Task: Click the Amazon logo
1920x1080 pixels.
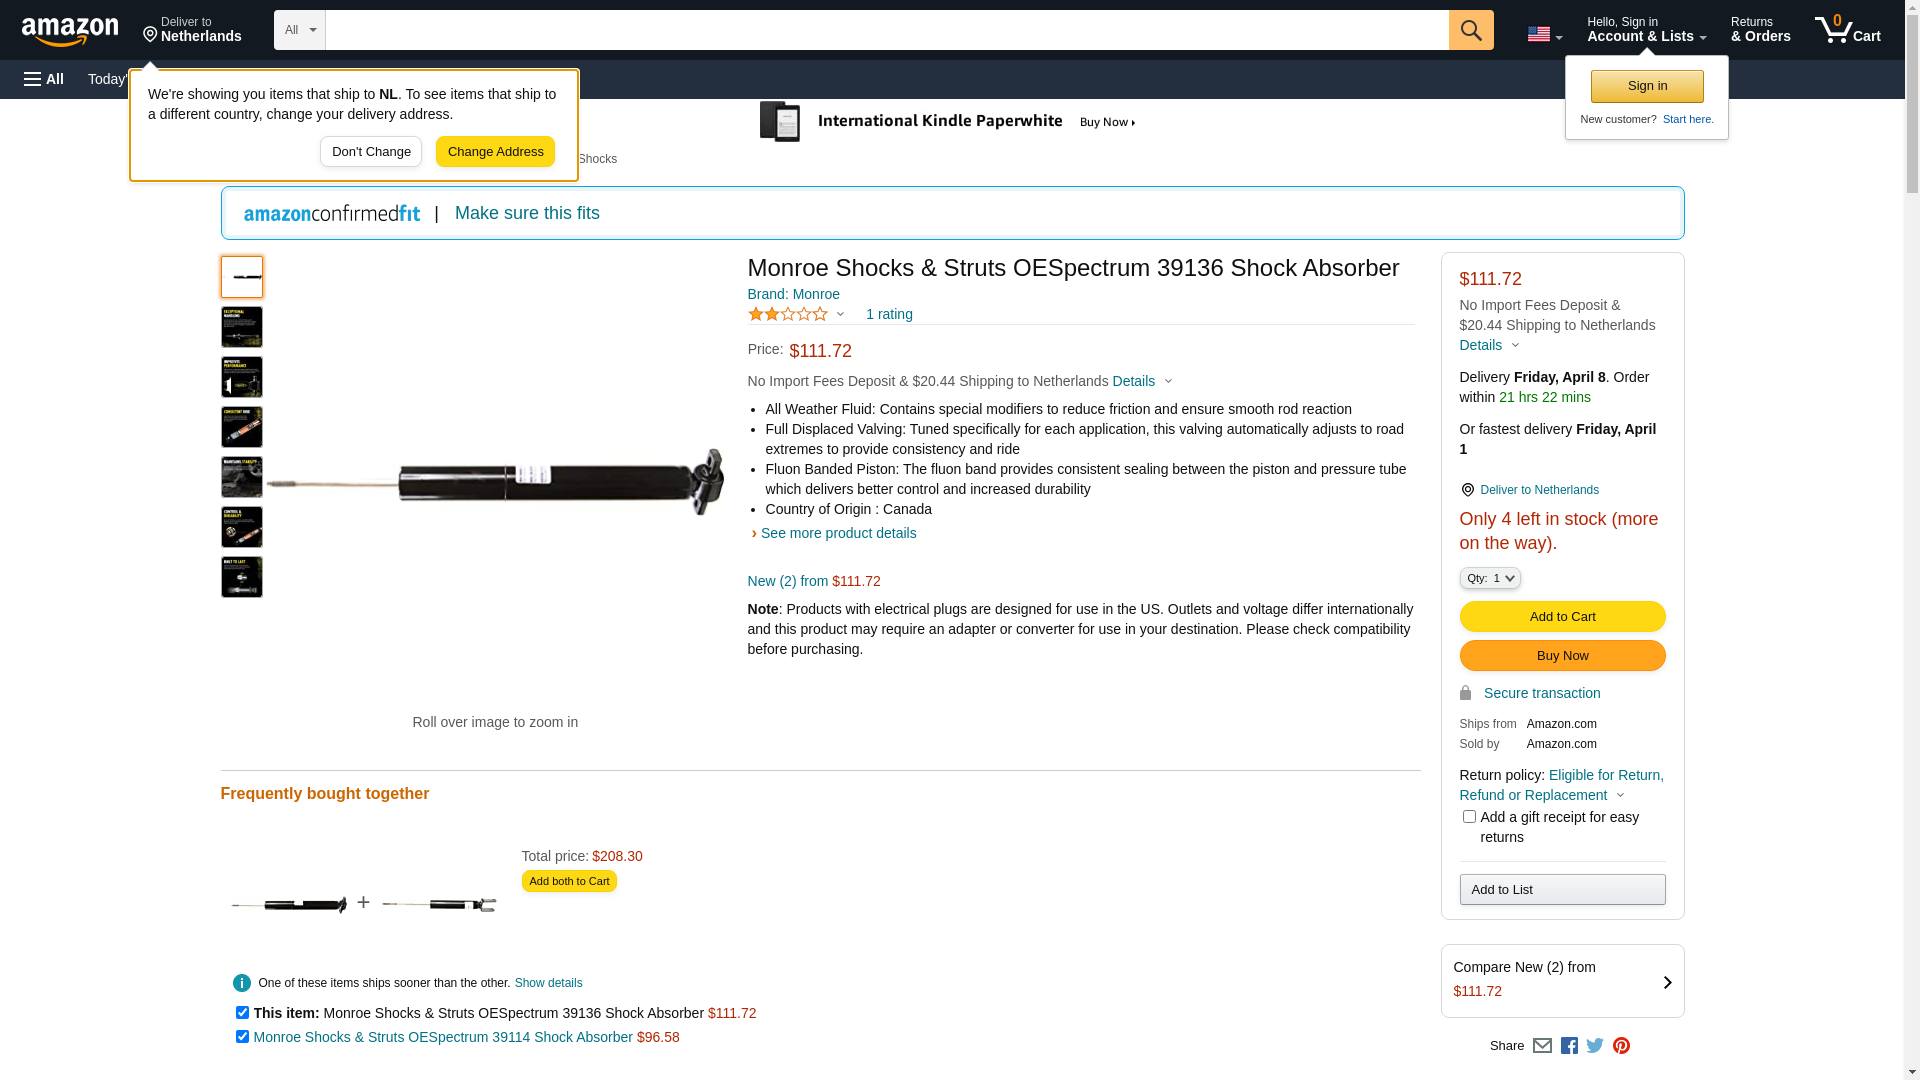Action: [x=70, y=31]
